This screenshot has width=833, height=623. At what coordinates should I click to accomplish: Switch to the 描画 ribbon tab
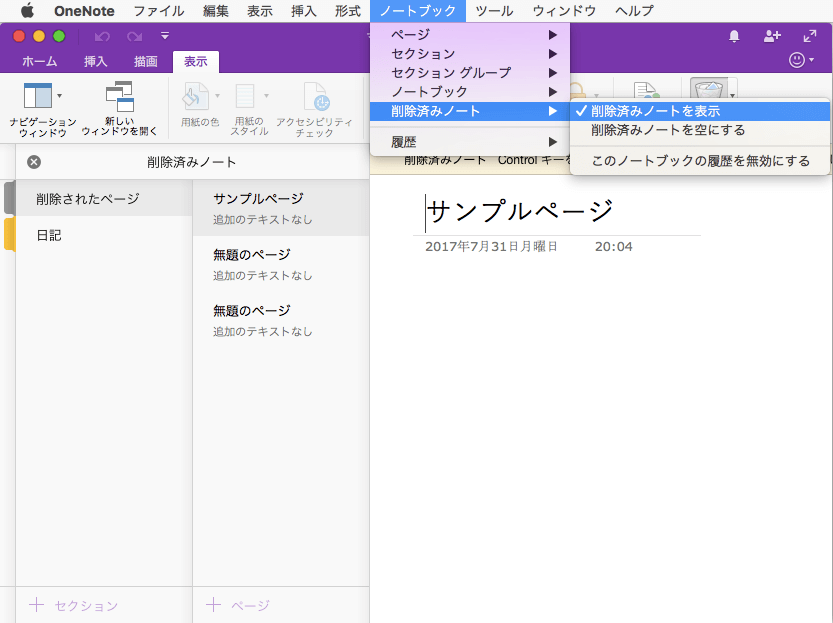coord(146,62)
